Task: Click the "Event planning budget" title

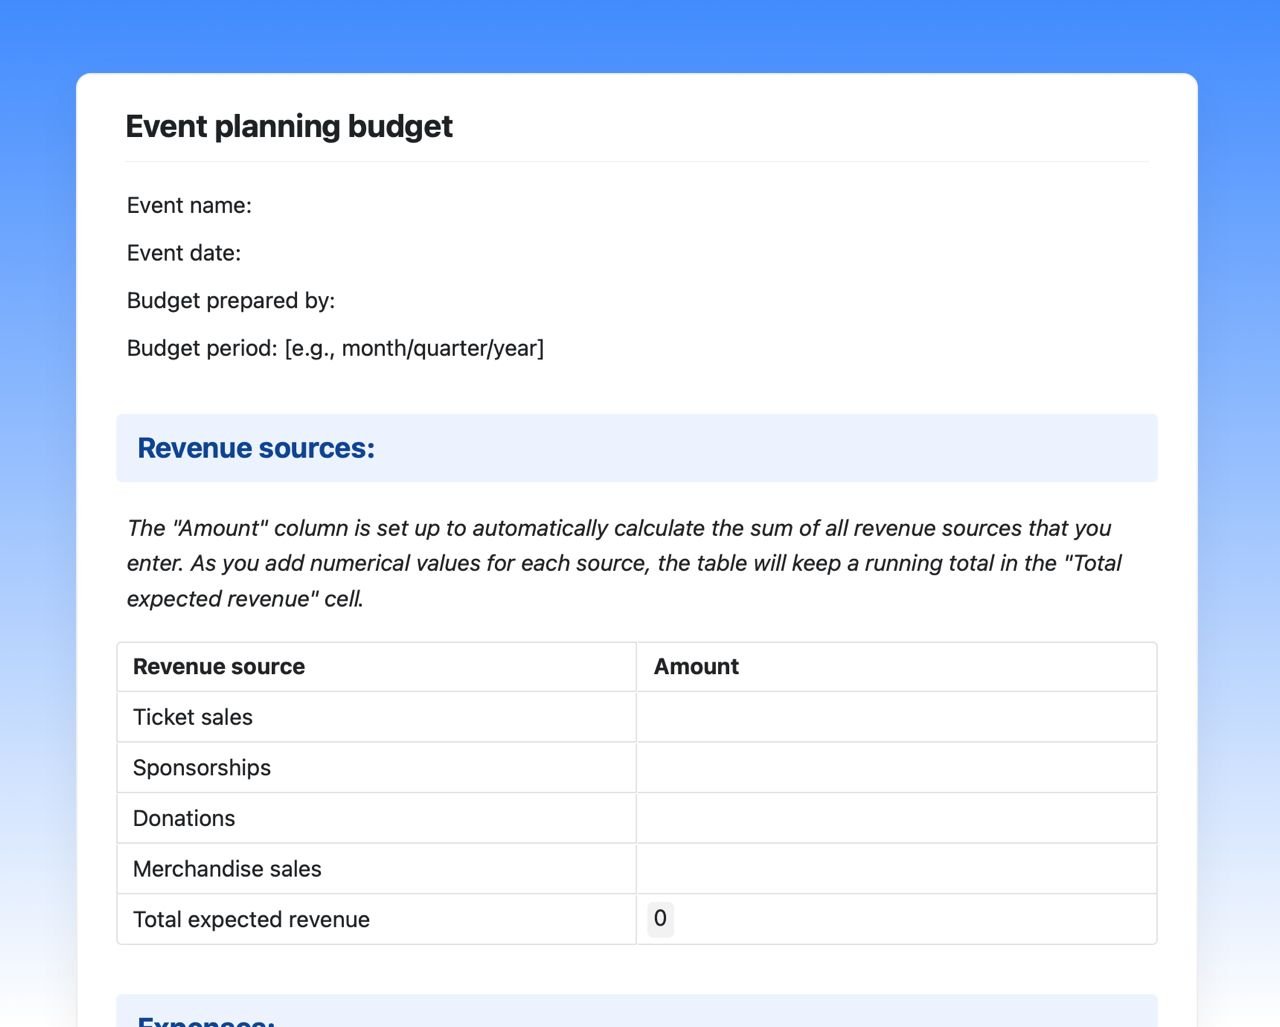Action: coord(289,126)
